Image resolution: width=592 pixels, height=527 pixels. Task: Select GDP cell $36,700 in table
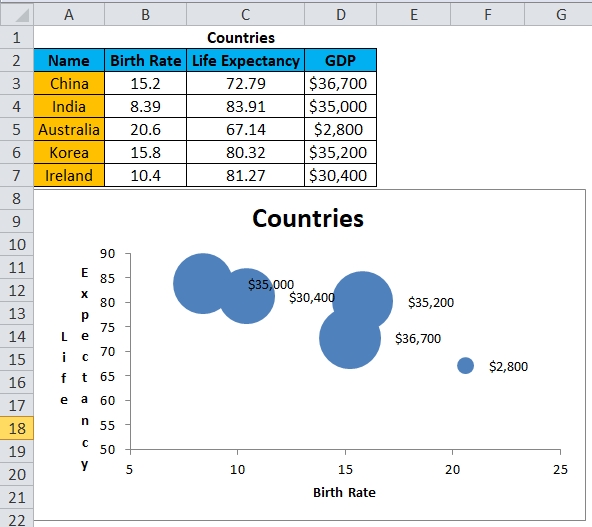pyautogui.click(x=341, y=83)
